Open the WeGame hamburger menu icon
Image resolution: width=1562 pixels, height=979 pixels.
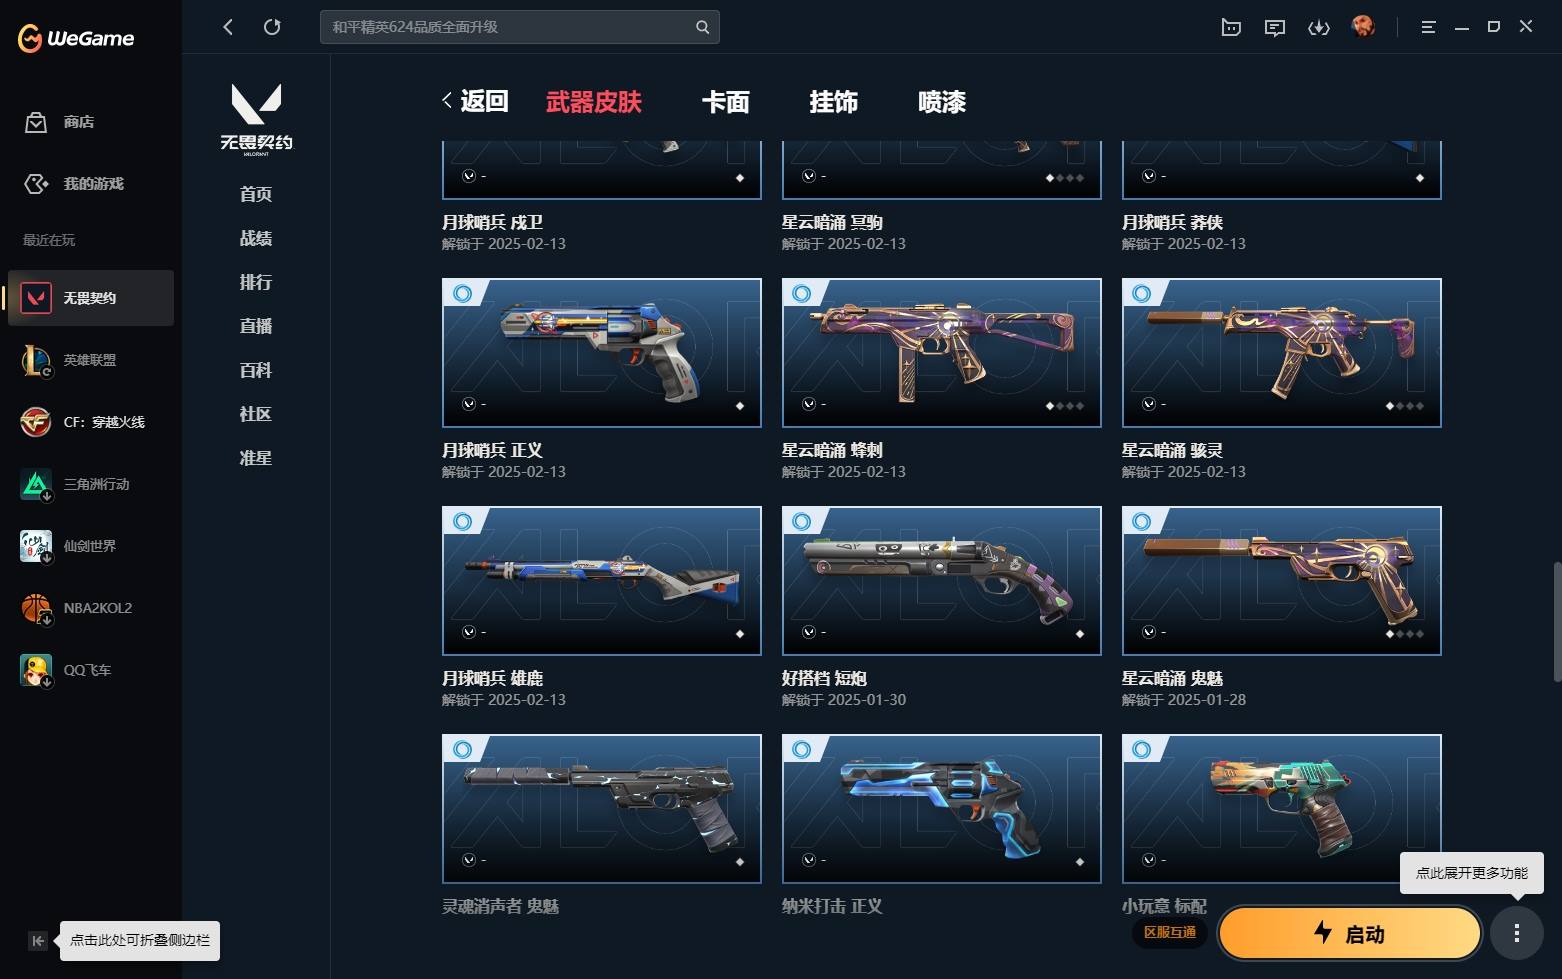click(x=1428, y=27)
